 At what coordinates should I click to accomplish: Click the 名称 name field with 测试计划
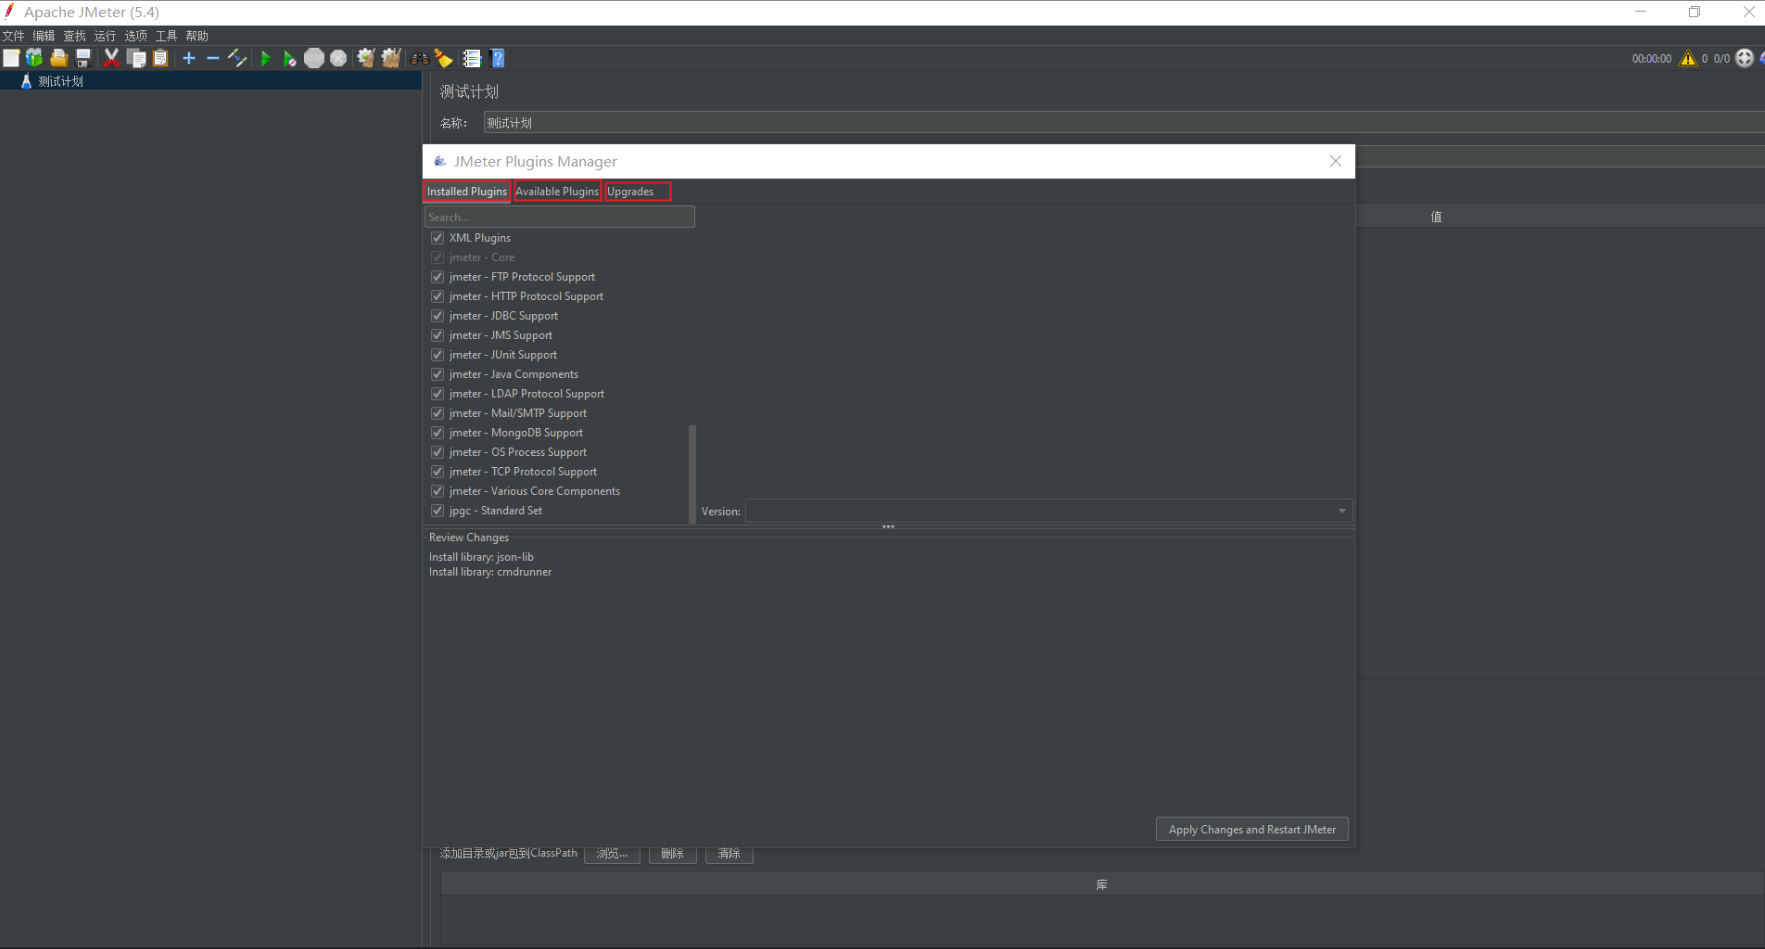[x=1124, y=123]
